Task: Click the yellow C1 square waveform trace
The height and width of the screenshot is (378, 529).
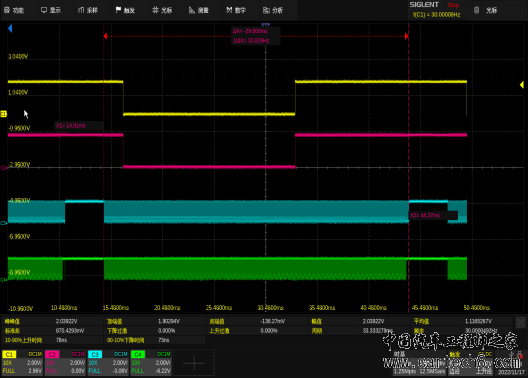Action: [209, 114]
